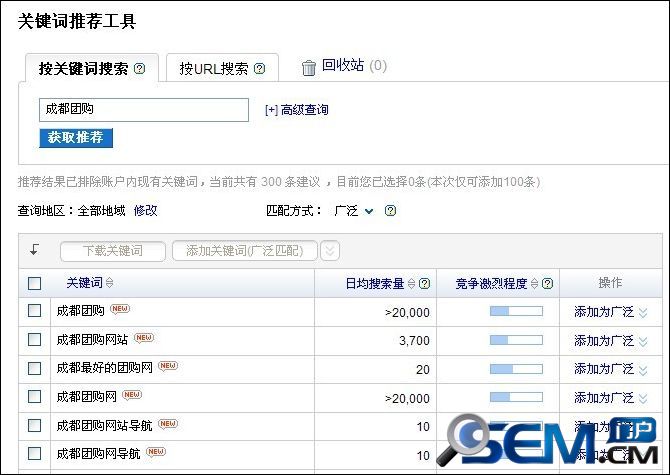Open the 按关键词搜索 tab
Image resolution: width=670 pixels, height=475 pixels.
pyautogui.click(x=83, y=69)
